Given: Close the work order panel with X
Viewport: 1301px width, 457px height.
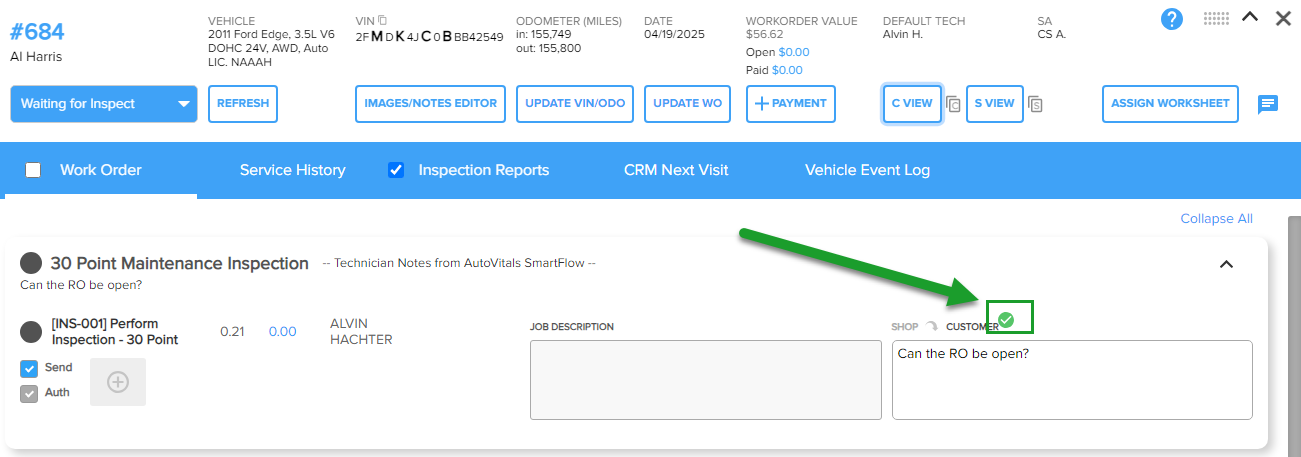Looking at the screenshot, I should [1283, 17].
